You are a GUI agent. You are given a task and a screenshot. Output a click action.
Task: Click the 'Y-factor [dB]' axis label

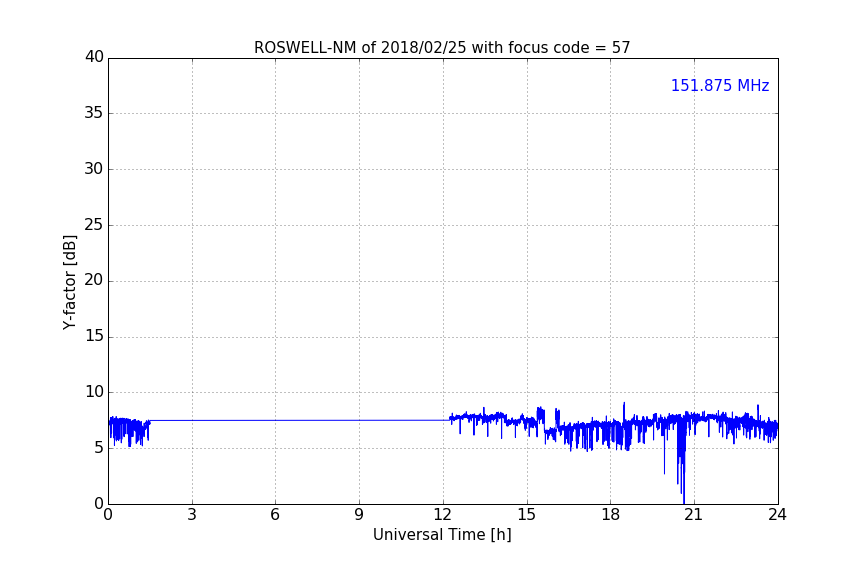pyautogui.click(x=69, y=283)
